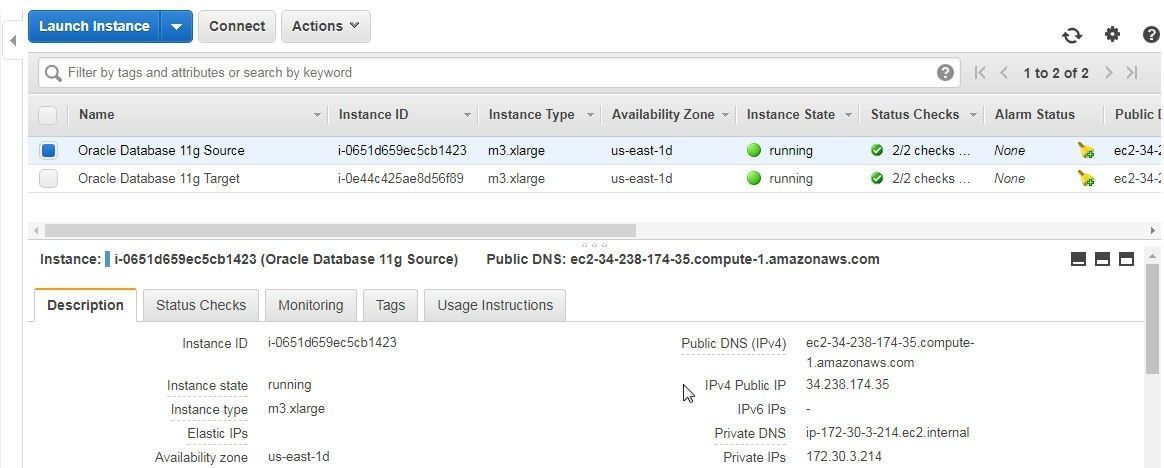Click the Alarm Status column header
This screenshot has width=1164, height=468.
1034,115
